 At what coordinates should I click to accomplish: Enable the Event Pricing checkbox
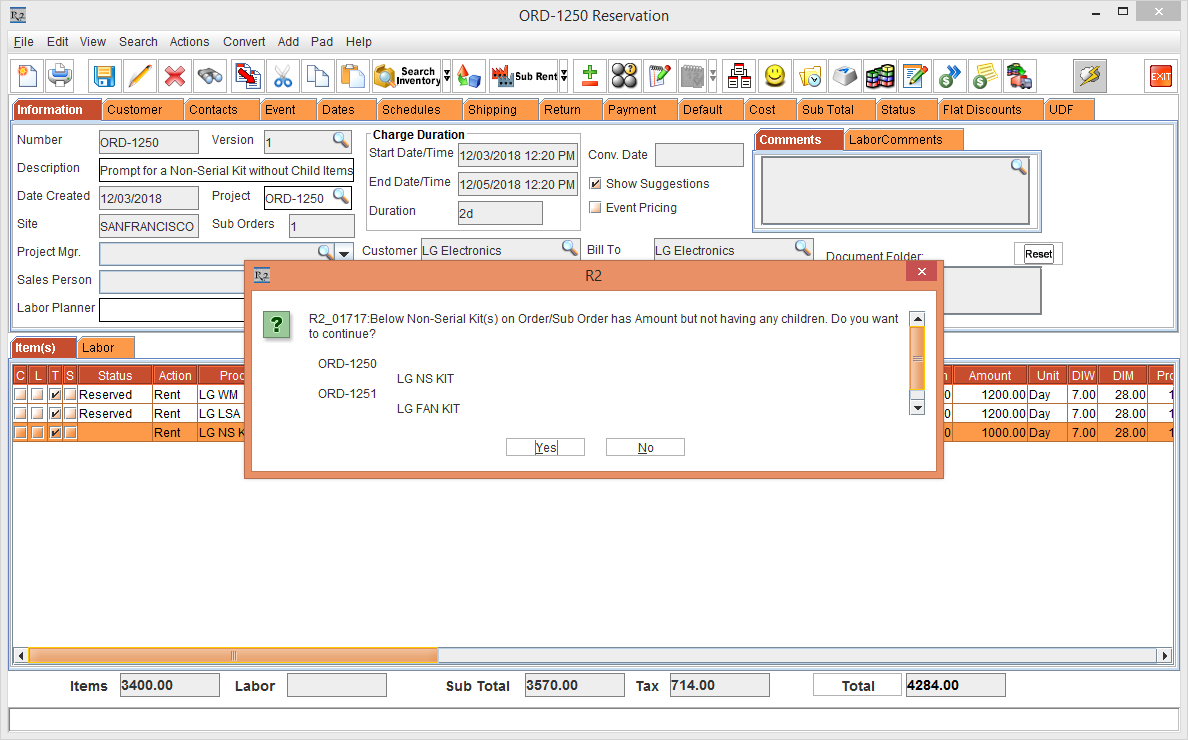coord(596,208)
